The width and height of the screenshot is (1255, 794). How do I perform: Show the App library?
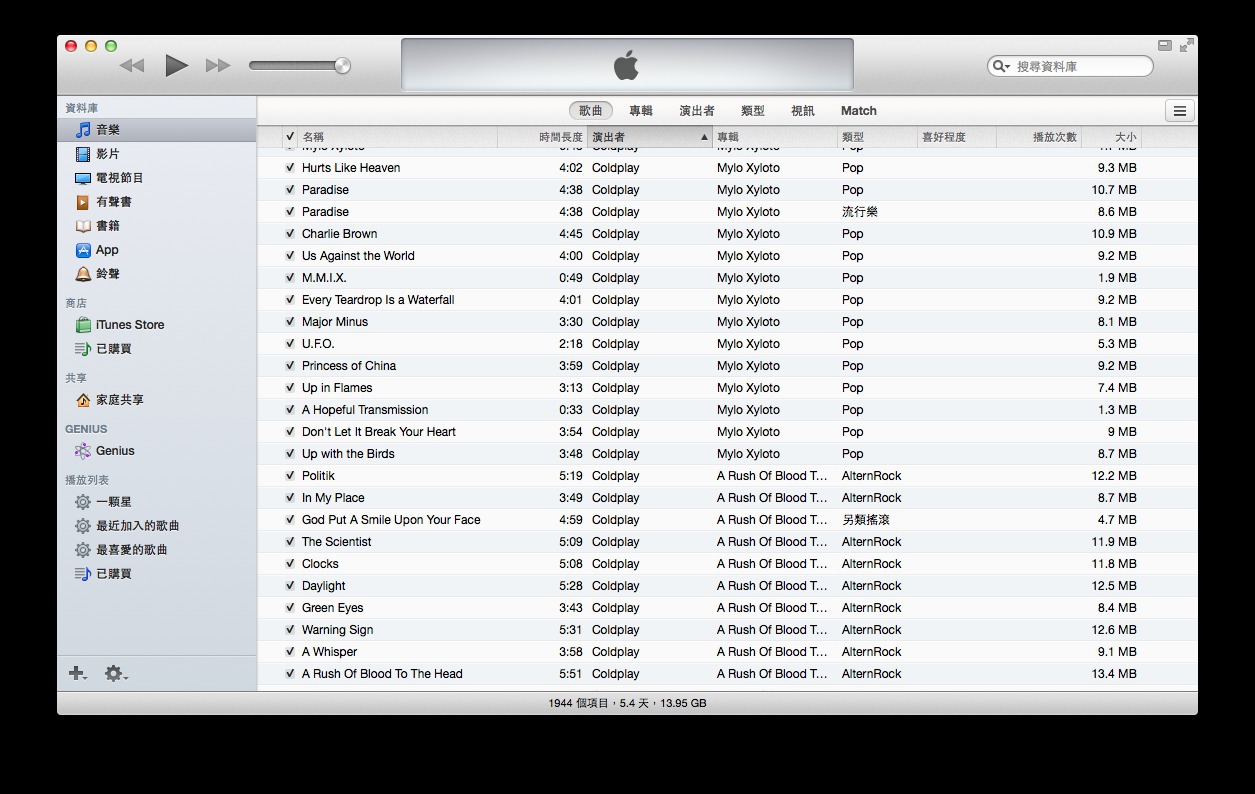click(x=157, y=250)
